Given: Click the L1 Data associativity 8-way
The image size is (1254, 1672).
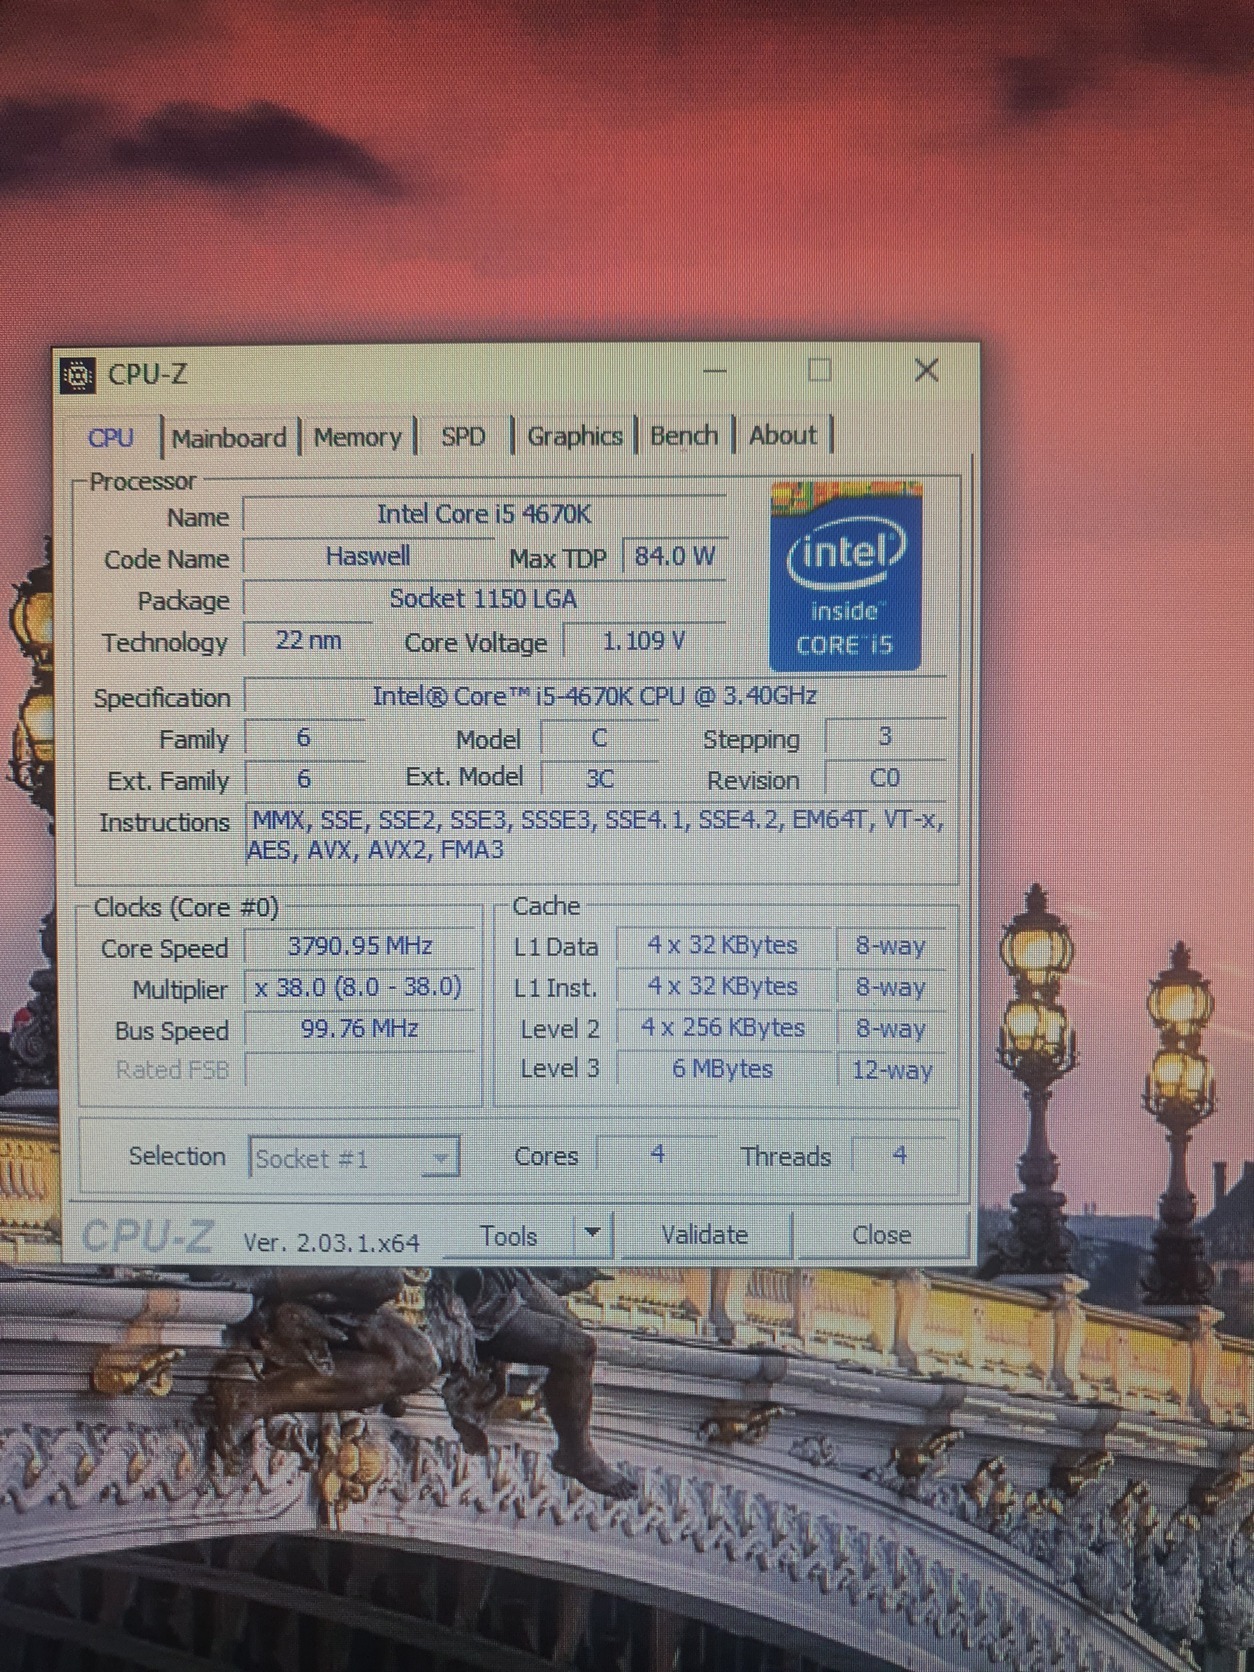Looking at the screenshot, I should click(891, 946).
